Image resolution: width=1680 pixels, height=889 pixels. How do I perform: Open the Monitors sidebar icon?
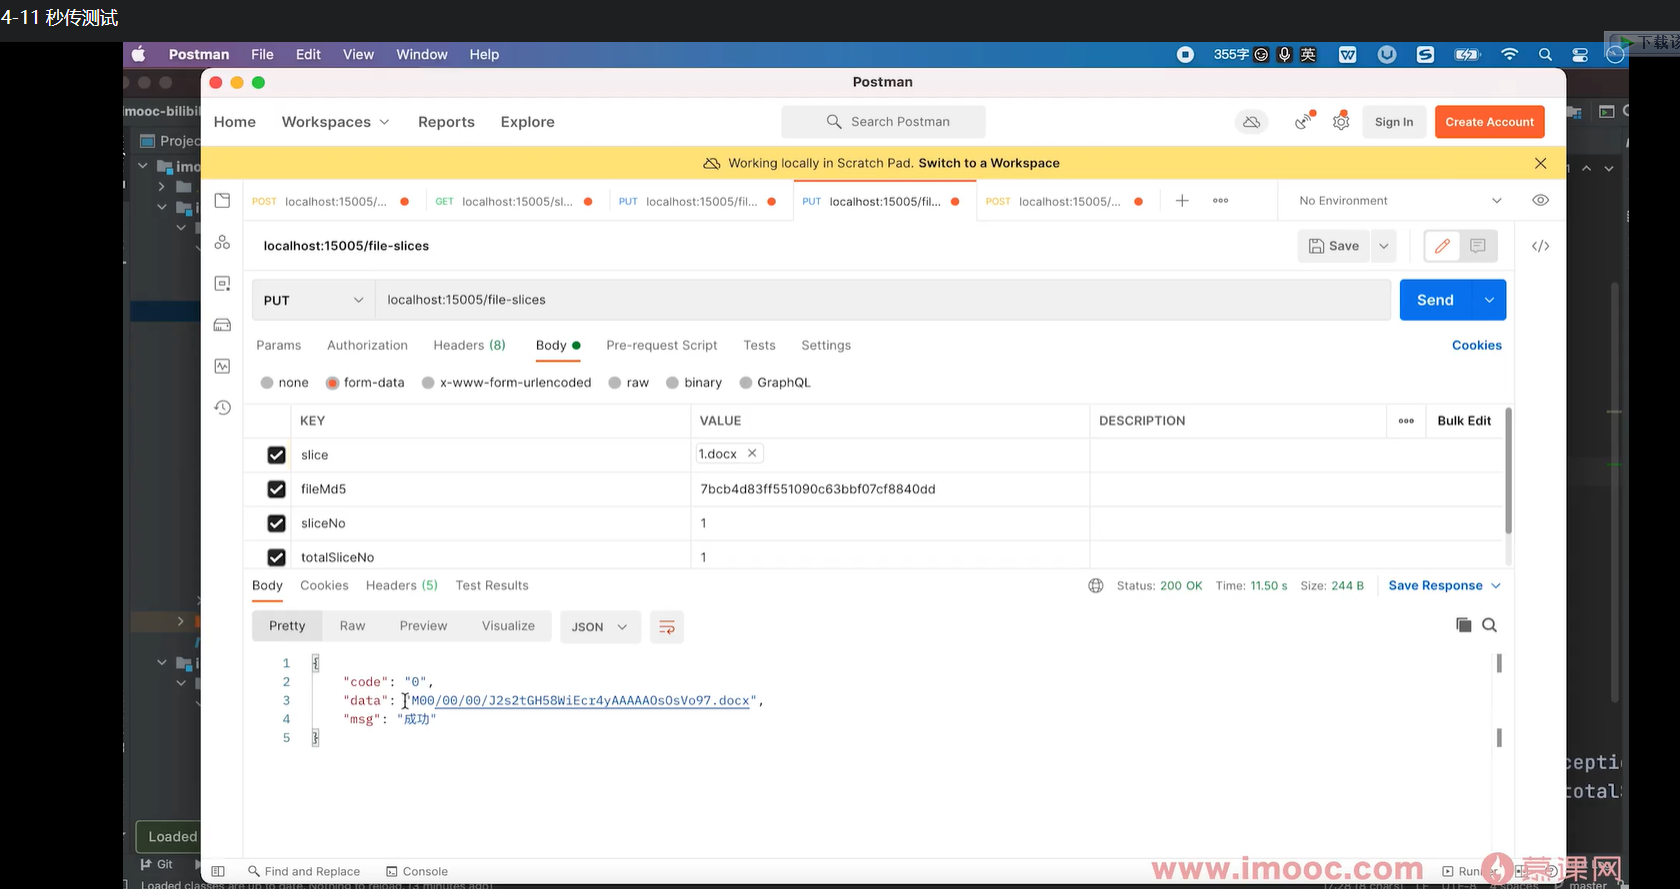[222, 366]
